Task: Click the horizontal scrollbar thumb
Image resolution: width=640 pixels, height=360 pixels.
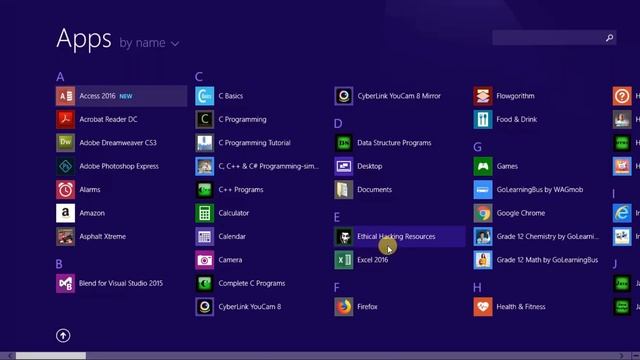Action: click(x=51, y=356)
